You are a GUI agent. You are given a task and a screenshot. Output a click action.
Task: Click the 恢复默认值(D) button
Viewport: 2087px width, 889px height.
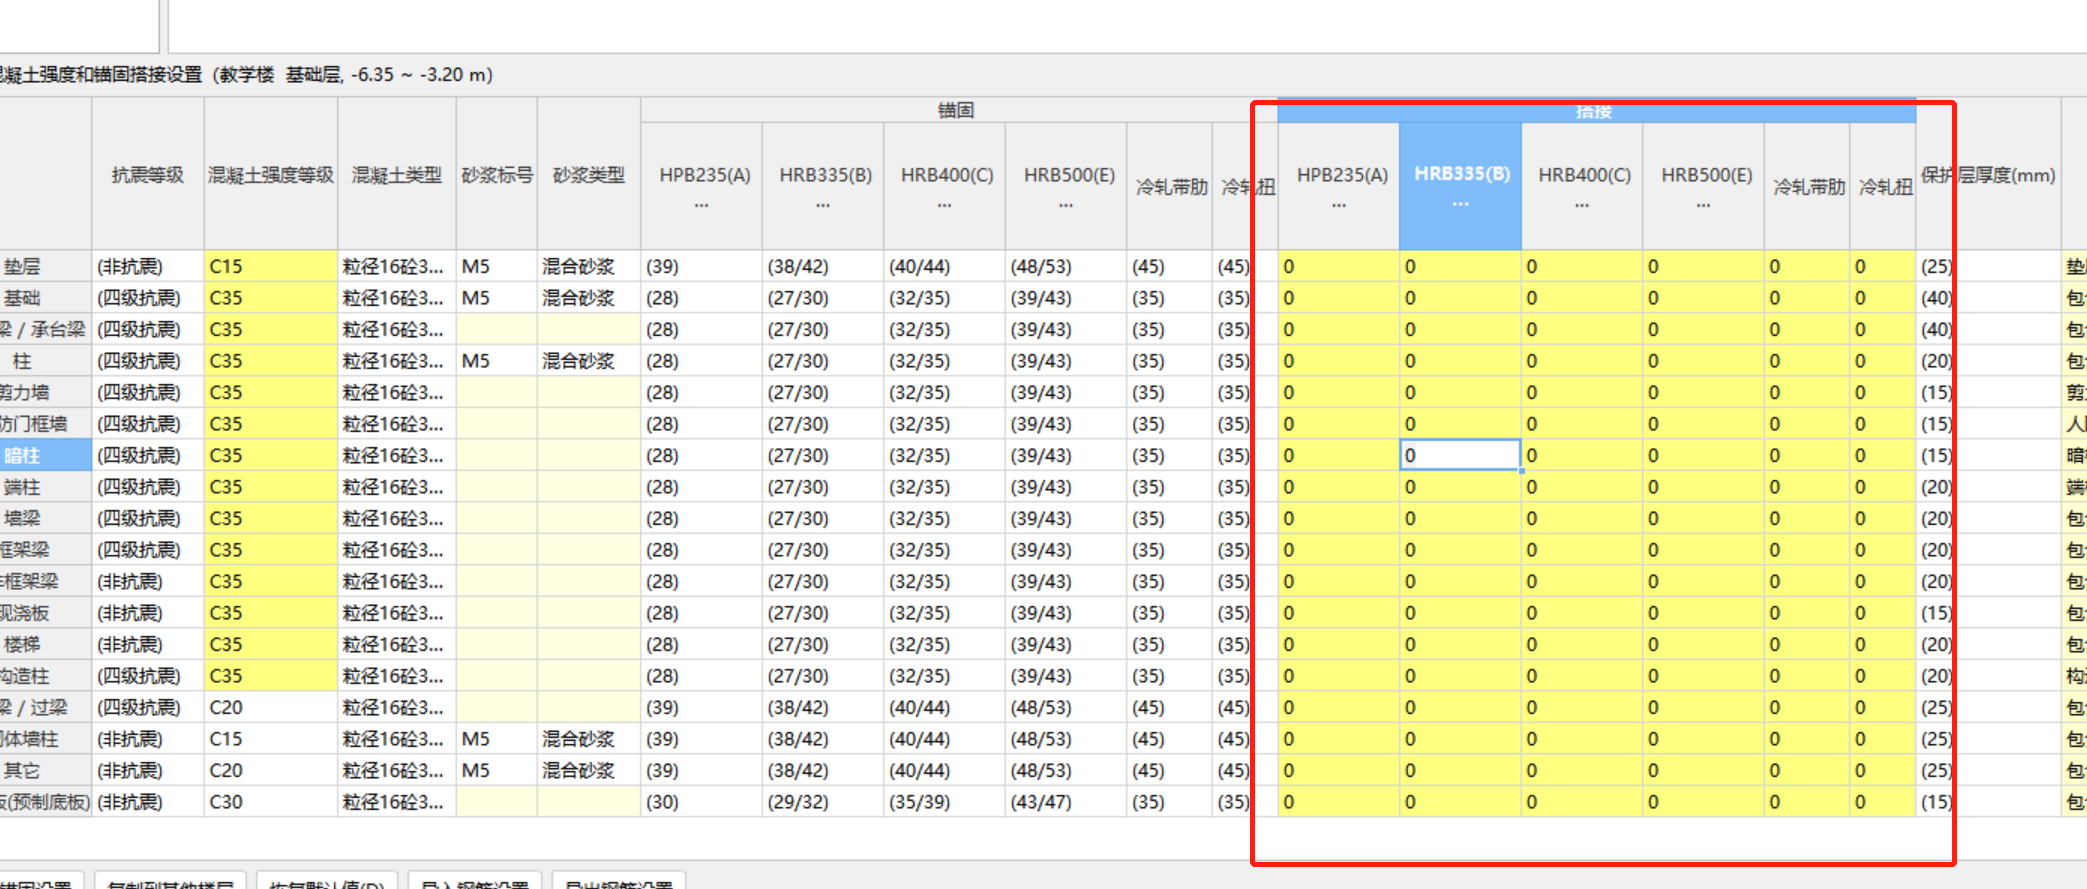[327, 881]
